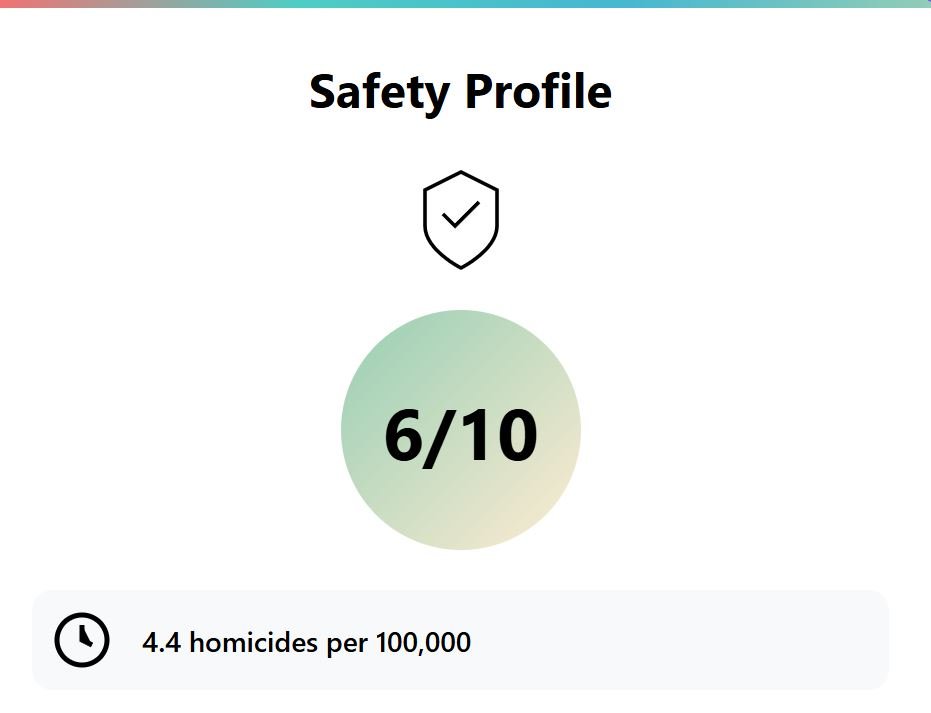Open the 4.4 homicides per 100,000 row

point(461,640)
